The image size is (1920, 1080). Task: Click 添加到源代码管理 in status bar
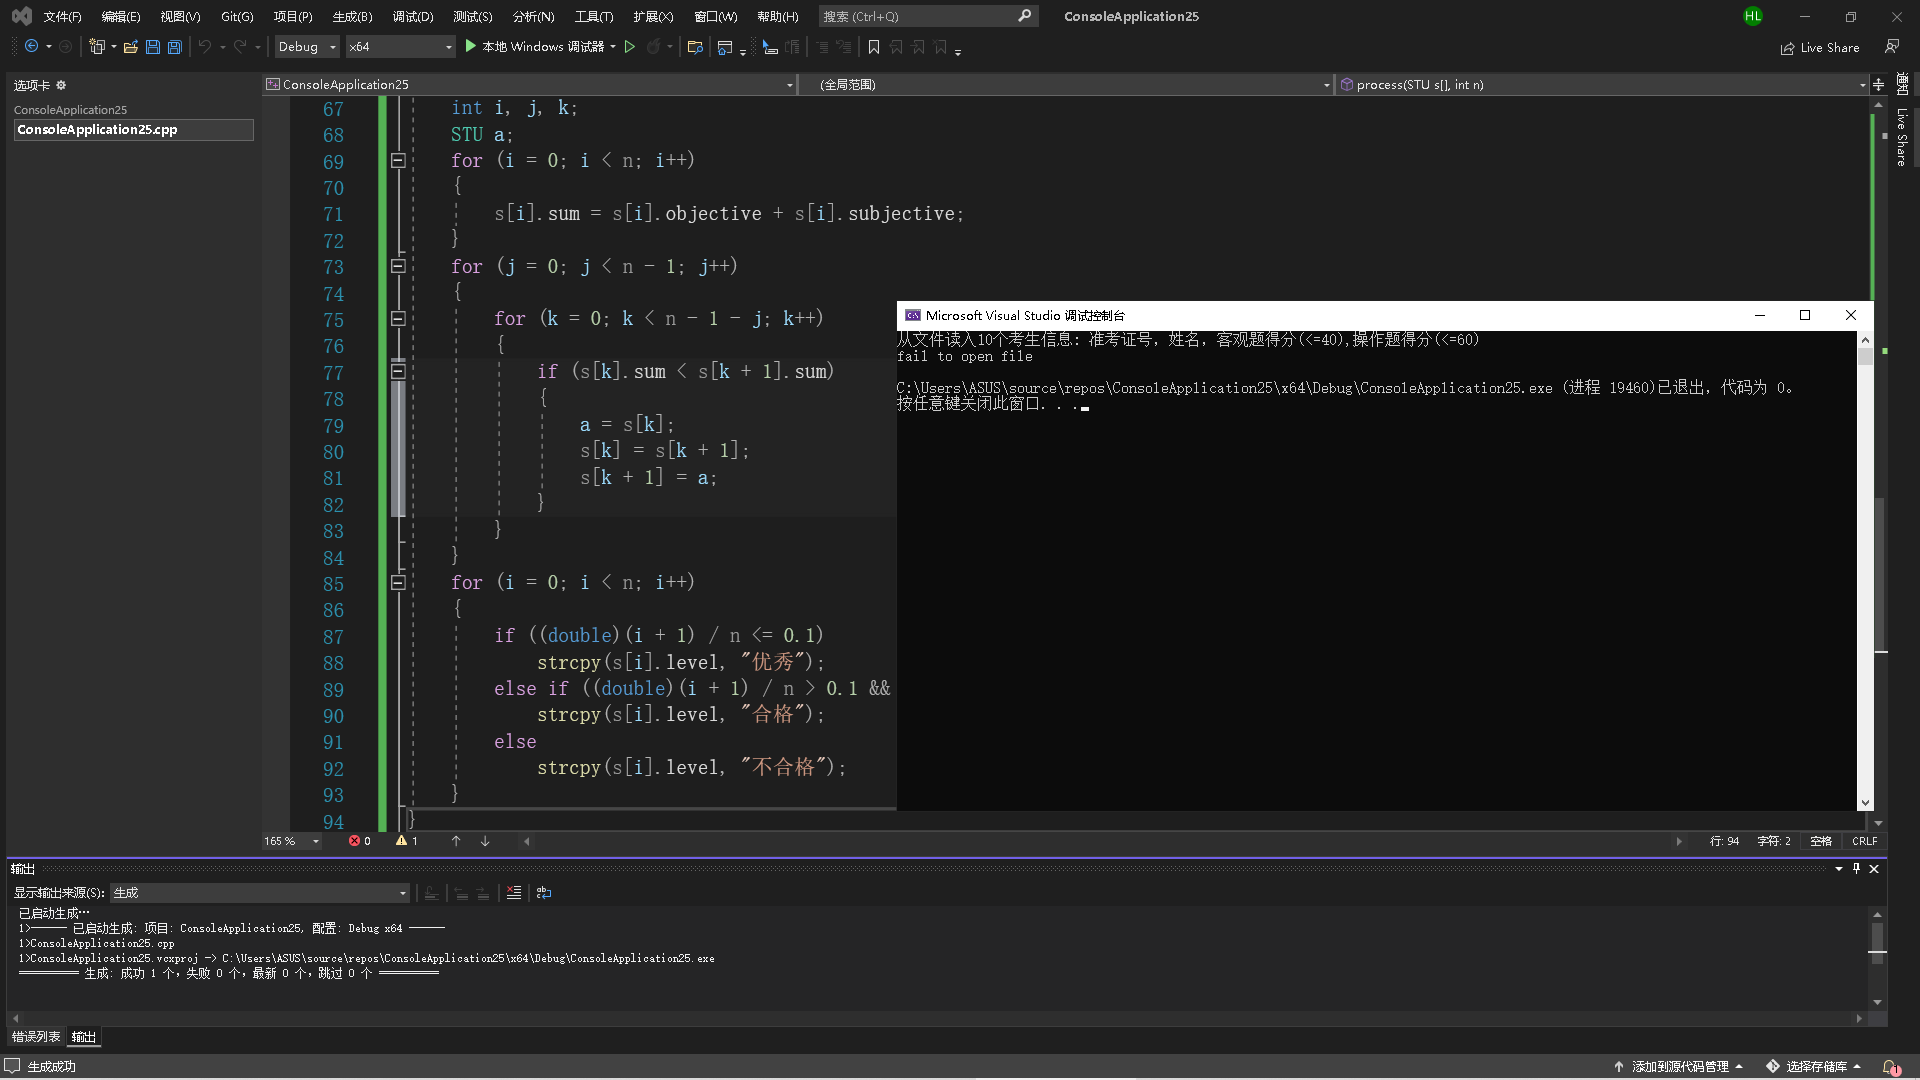(1679, 1066)
